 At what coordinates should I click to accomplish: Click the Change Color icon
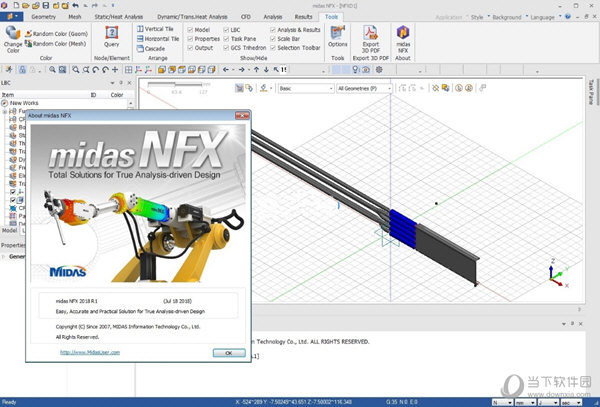coord(13,38)
